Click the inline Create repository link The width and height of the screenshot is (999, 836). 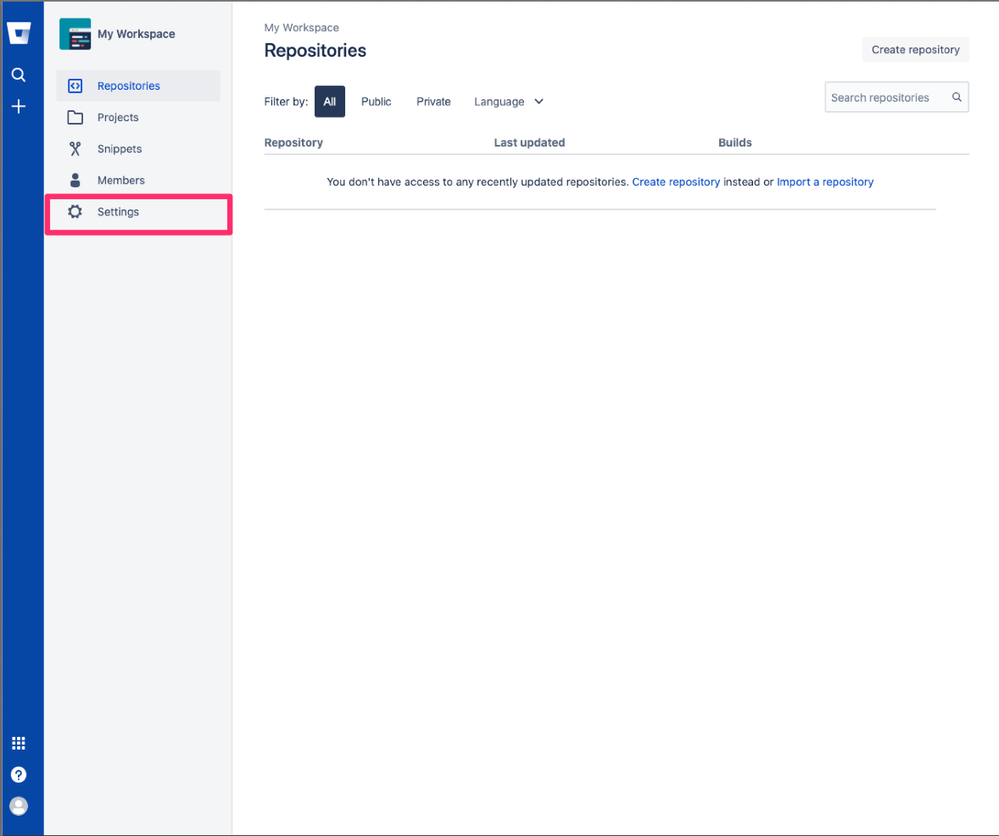[x=675, y=182]
